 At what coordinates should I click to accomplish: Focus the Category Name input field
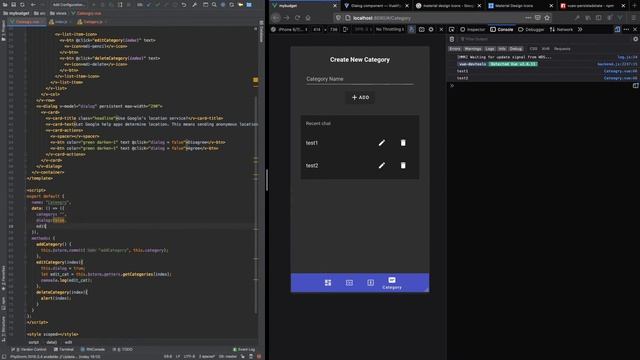click(360, 79)
